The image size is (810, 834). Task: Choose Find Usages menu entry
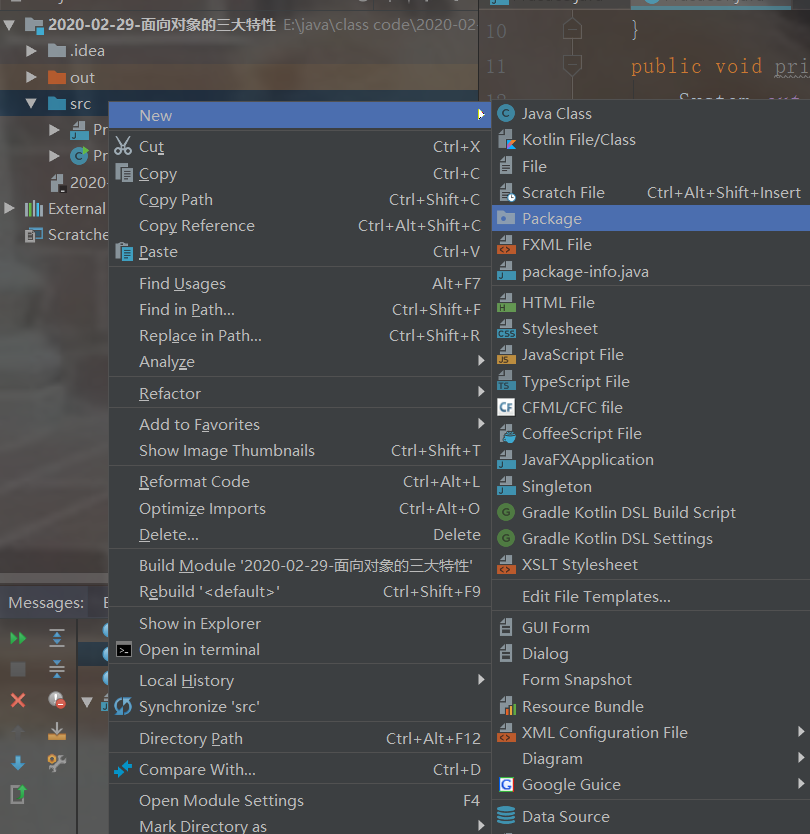pyautogui.click(x=299, y=283)
